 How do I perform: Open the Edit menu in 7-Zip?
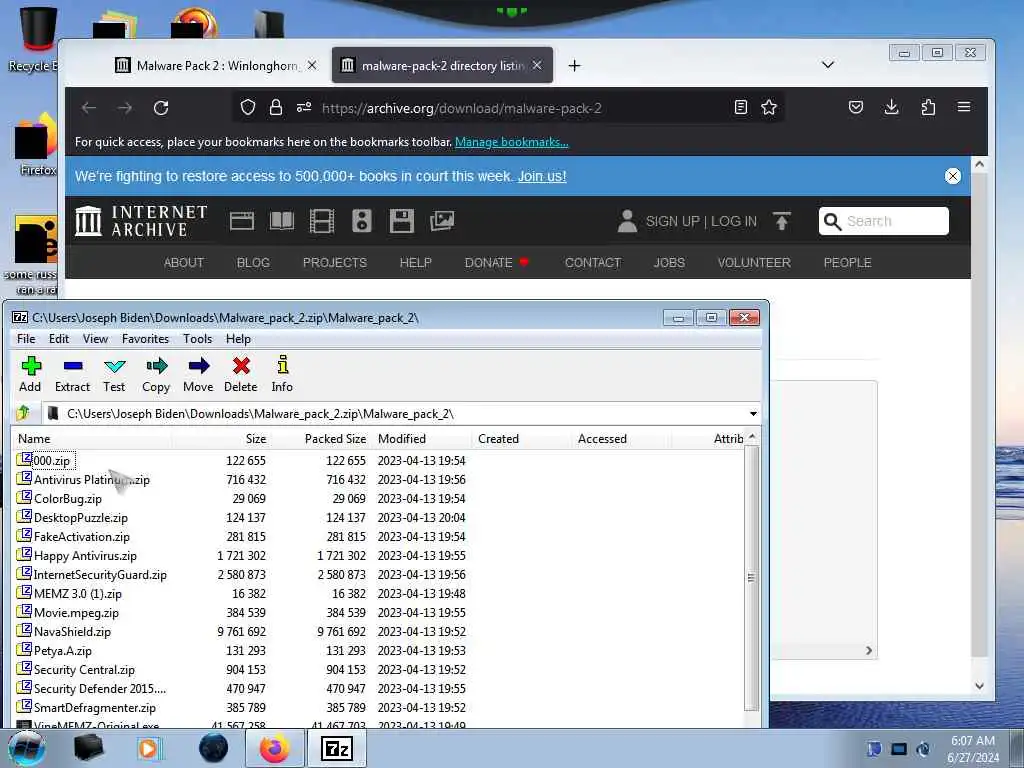pyautogui.click(x=59, y=339)
